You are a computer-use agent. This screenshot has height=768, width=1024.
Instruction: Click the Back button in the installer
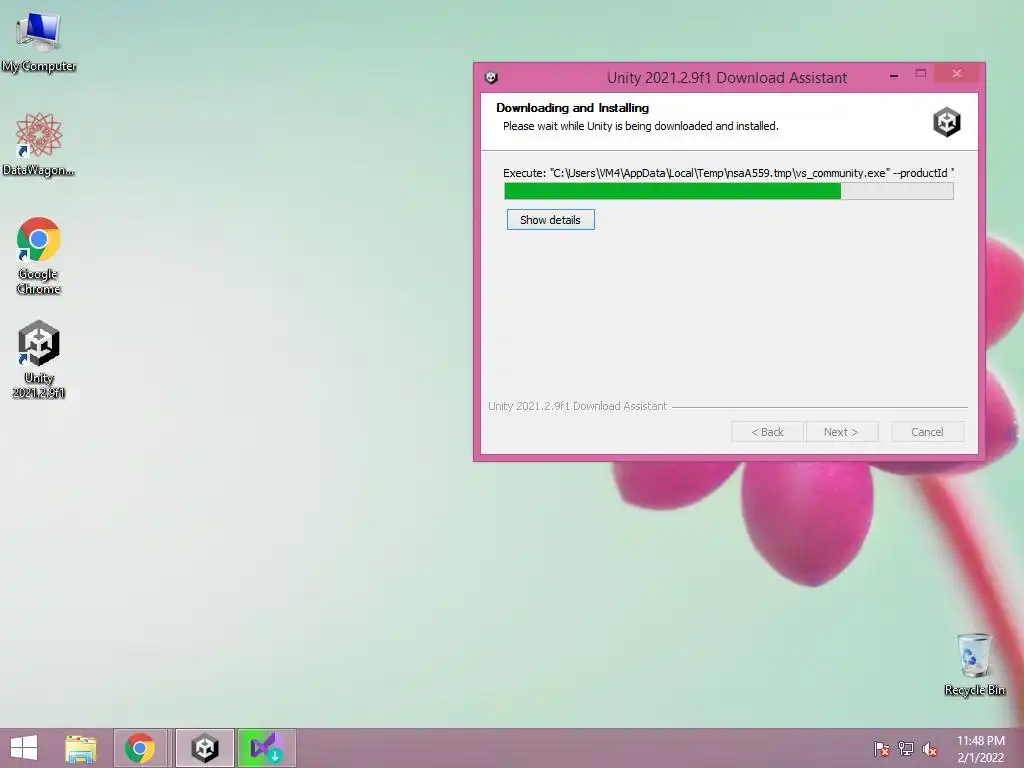[x=767, y=432]
